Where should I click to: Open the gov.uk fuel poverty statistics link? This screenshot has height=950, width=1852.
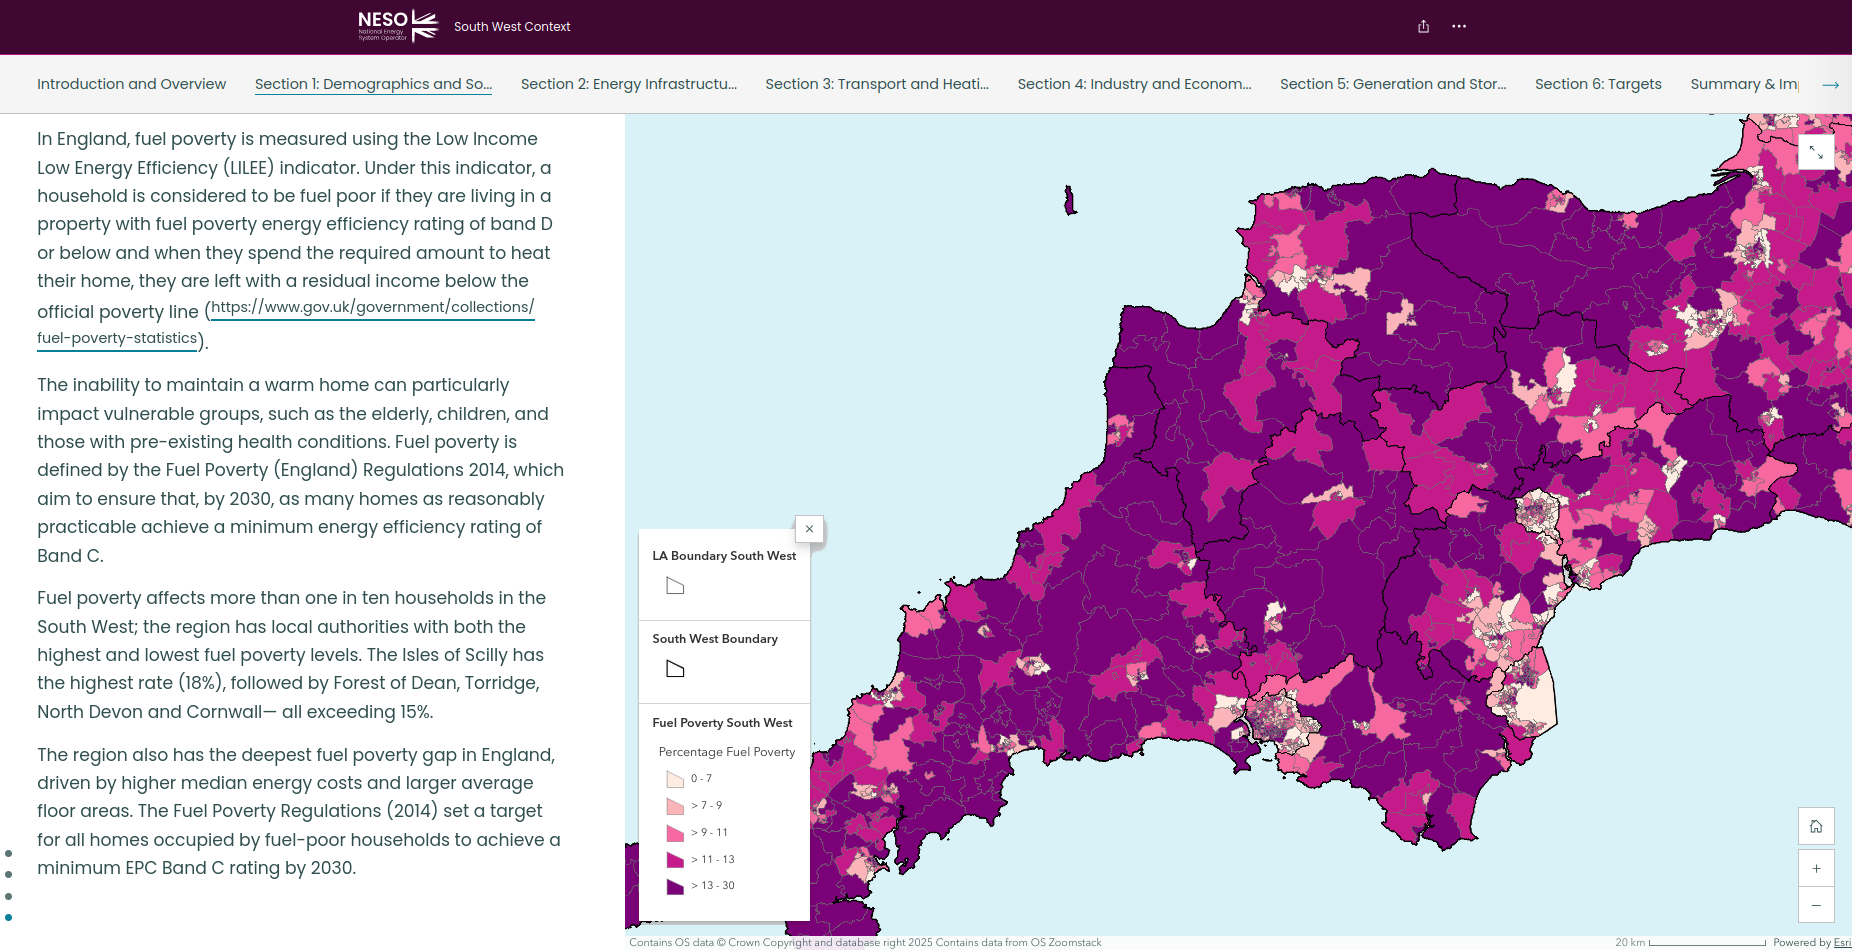(x=371, y=307)
